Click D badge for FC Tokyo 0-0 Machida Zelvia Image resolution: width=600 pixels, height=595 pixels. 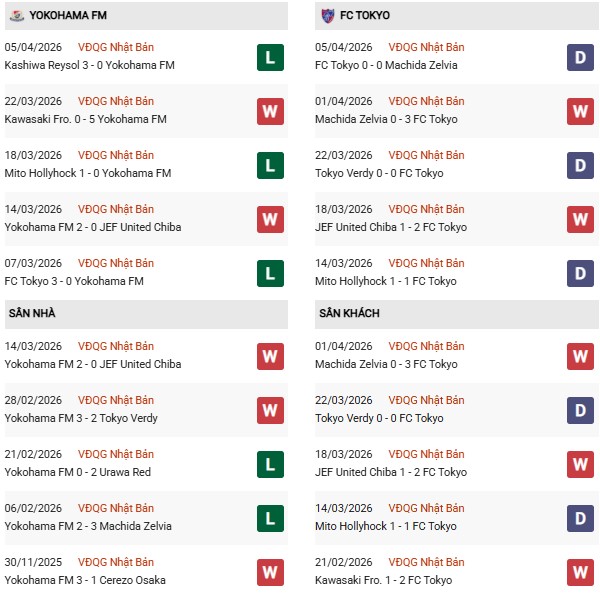[x=580, y=57]
